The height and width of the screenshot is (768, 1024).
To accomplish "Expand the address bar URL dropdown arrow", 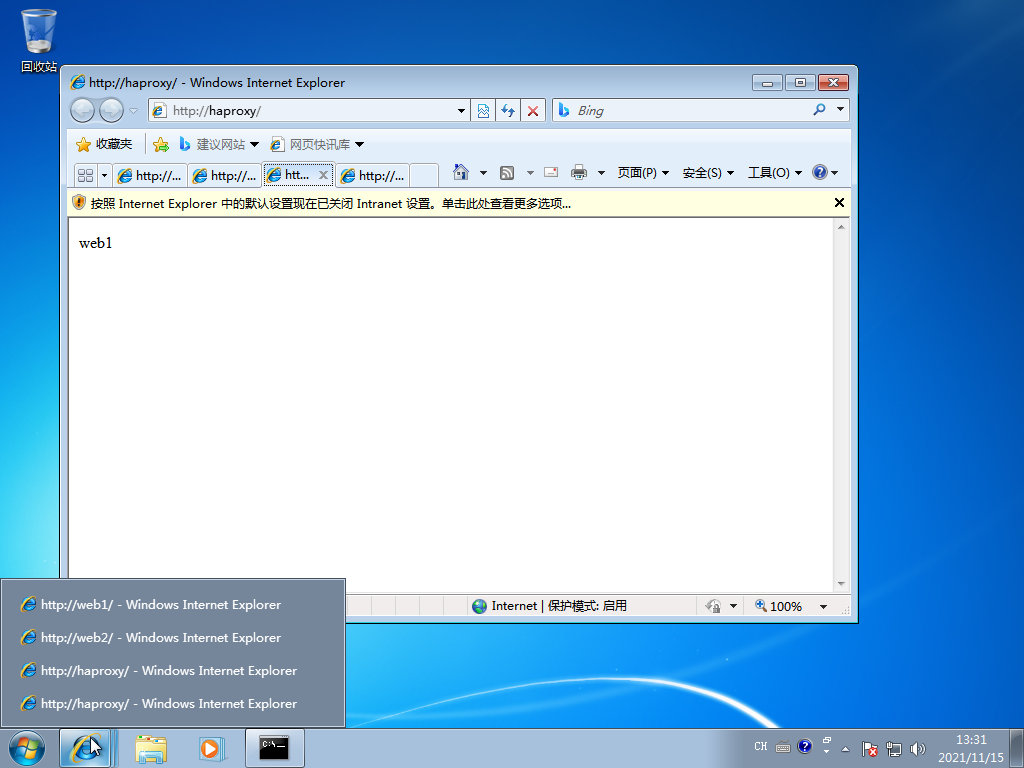I will tap(461, 111).
